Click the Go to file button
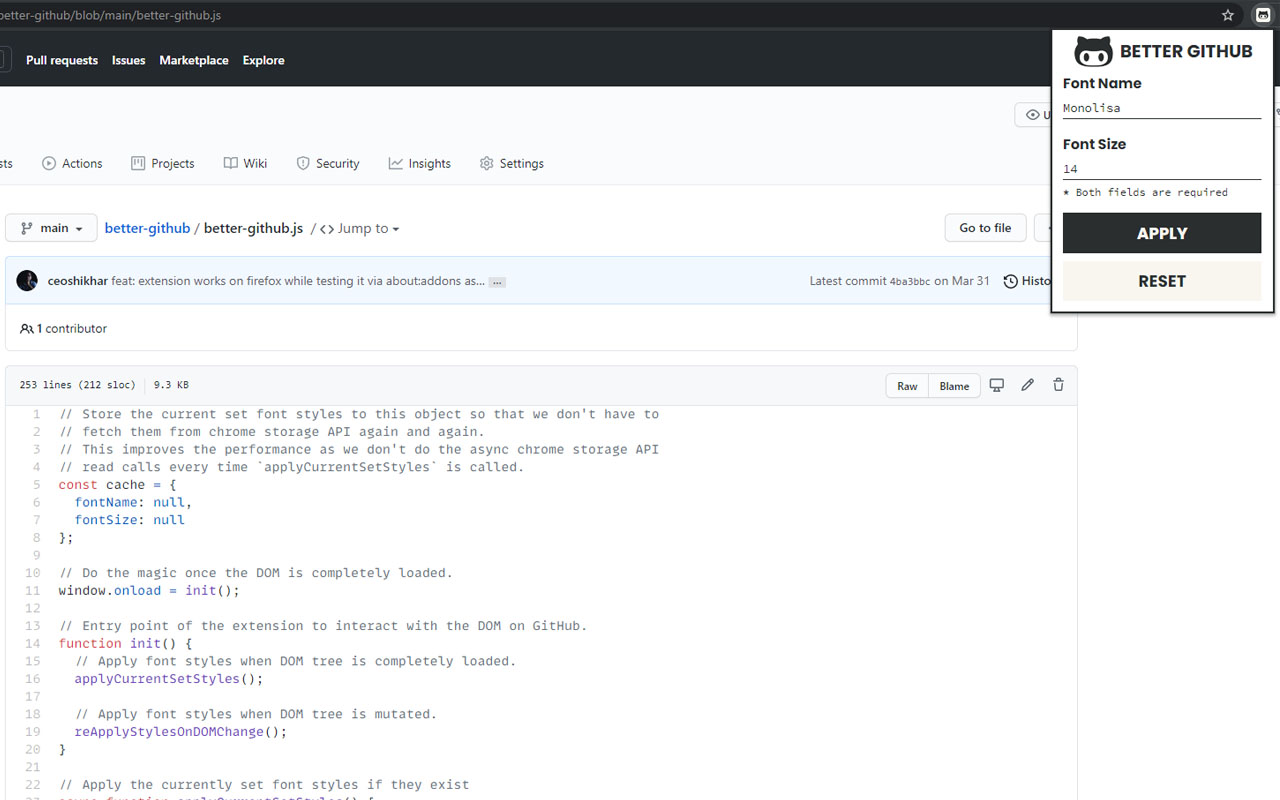The width and height of the screenshot is (1280, 800). tap(984, 228)
